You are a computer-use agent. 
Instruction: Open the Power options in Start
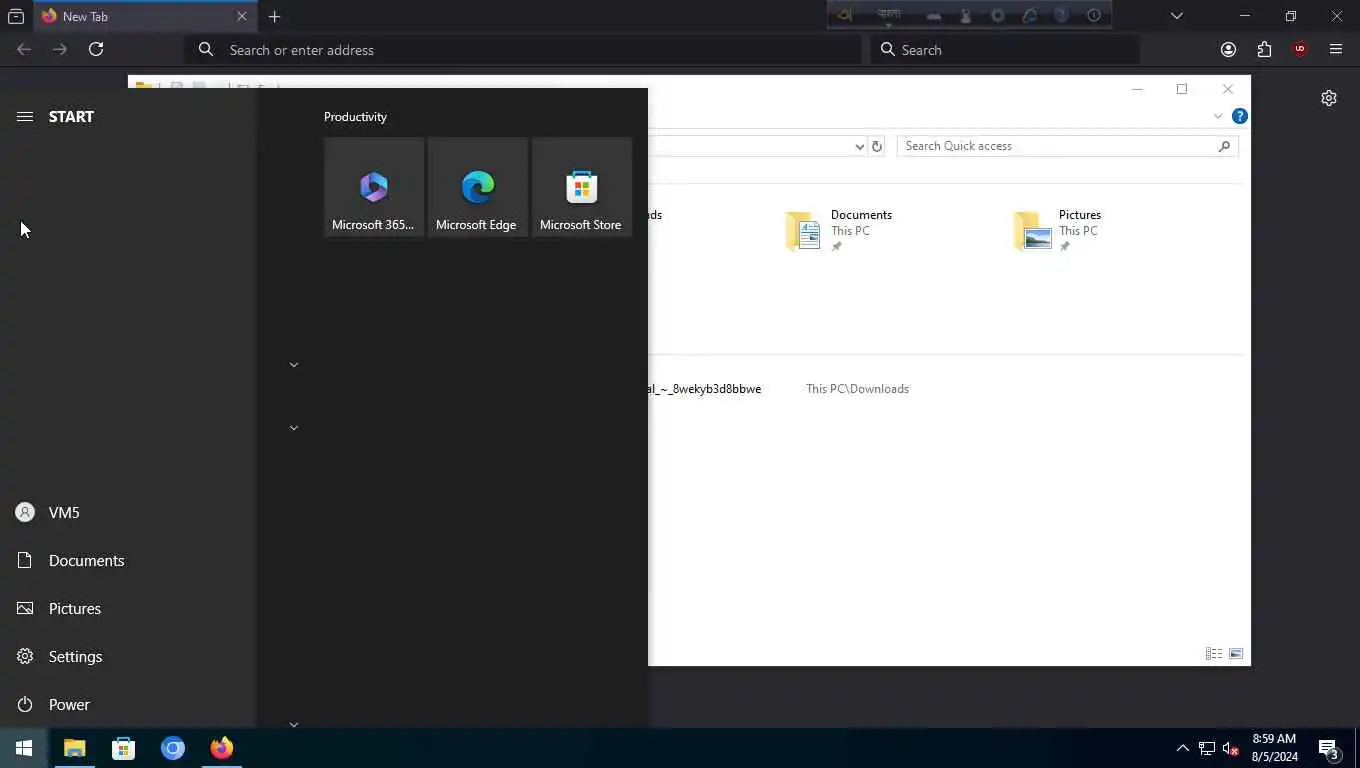(x=128, y=705)
